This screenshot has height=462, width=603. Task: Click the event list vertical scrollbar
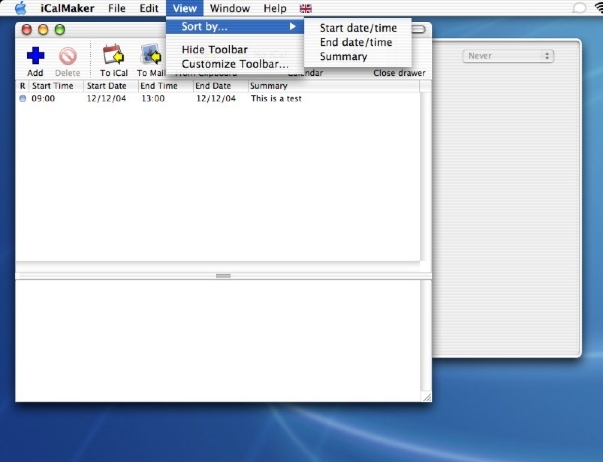(x=425, y=177)
